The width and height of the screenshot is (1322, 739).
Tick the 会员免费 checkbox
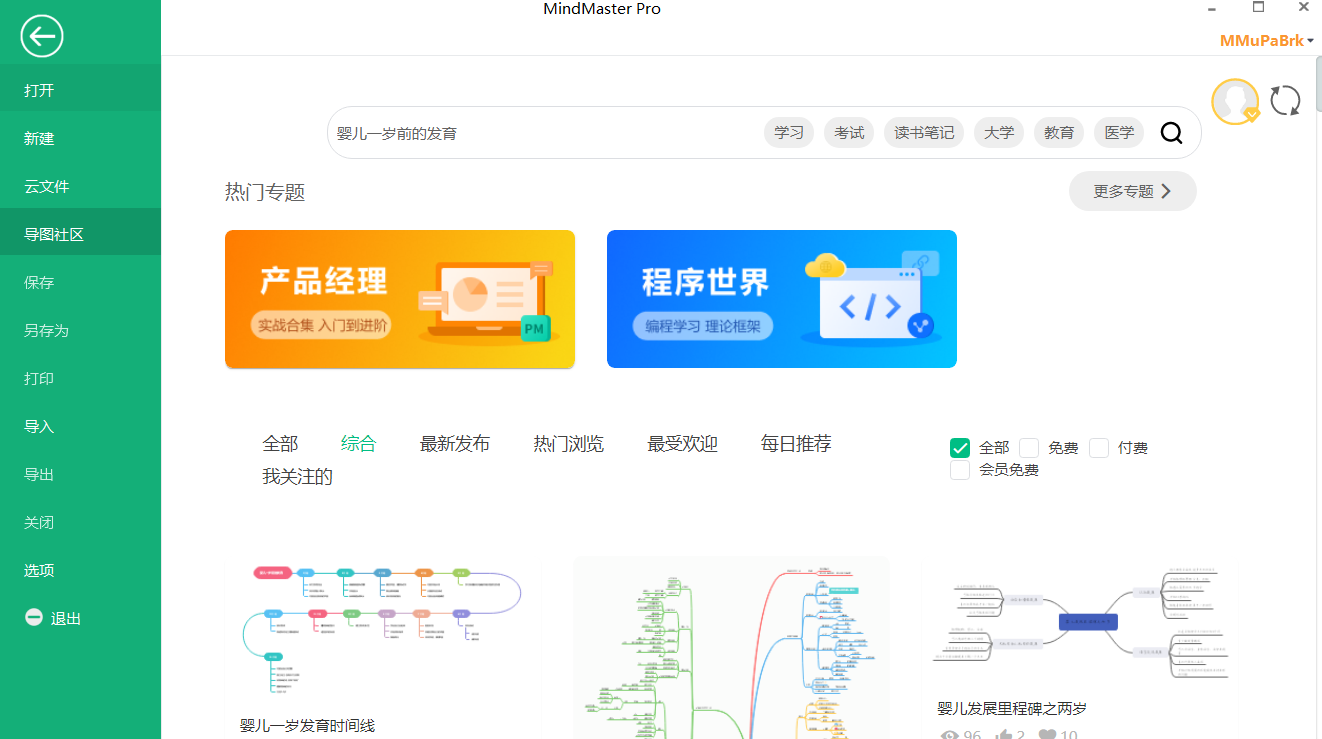960,469
